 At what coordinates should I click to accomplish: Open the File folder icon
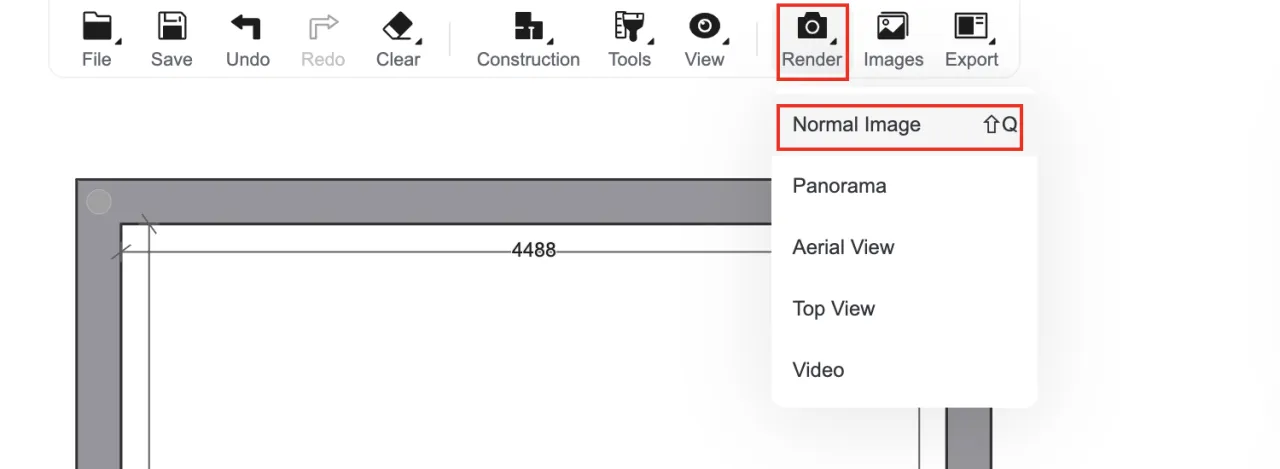[x=97, y=27]
